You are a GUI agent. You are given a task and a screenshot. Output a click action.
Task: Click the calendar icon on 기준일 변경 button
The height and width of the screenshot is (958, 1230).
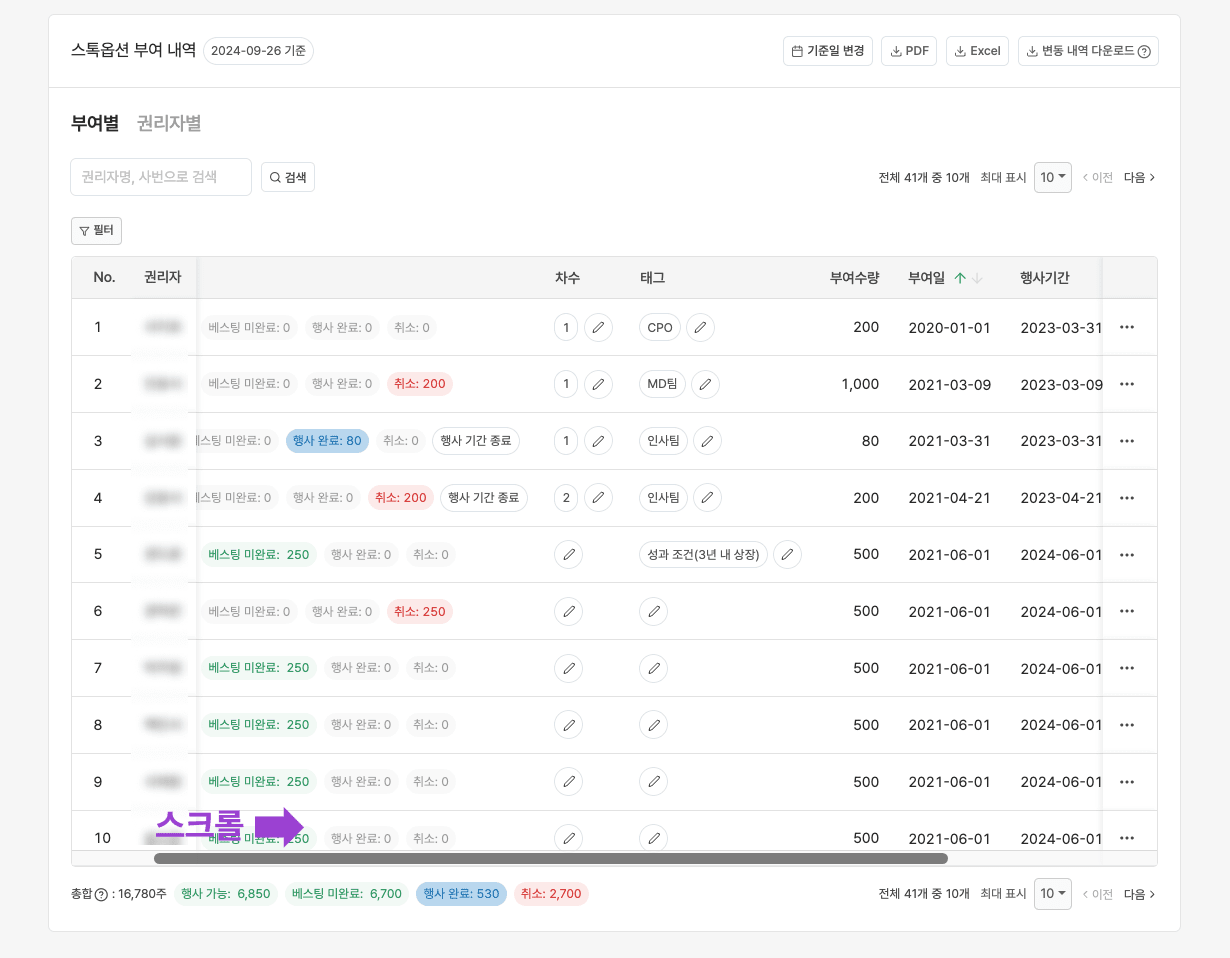coord(796,50)
